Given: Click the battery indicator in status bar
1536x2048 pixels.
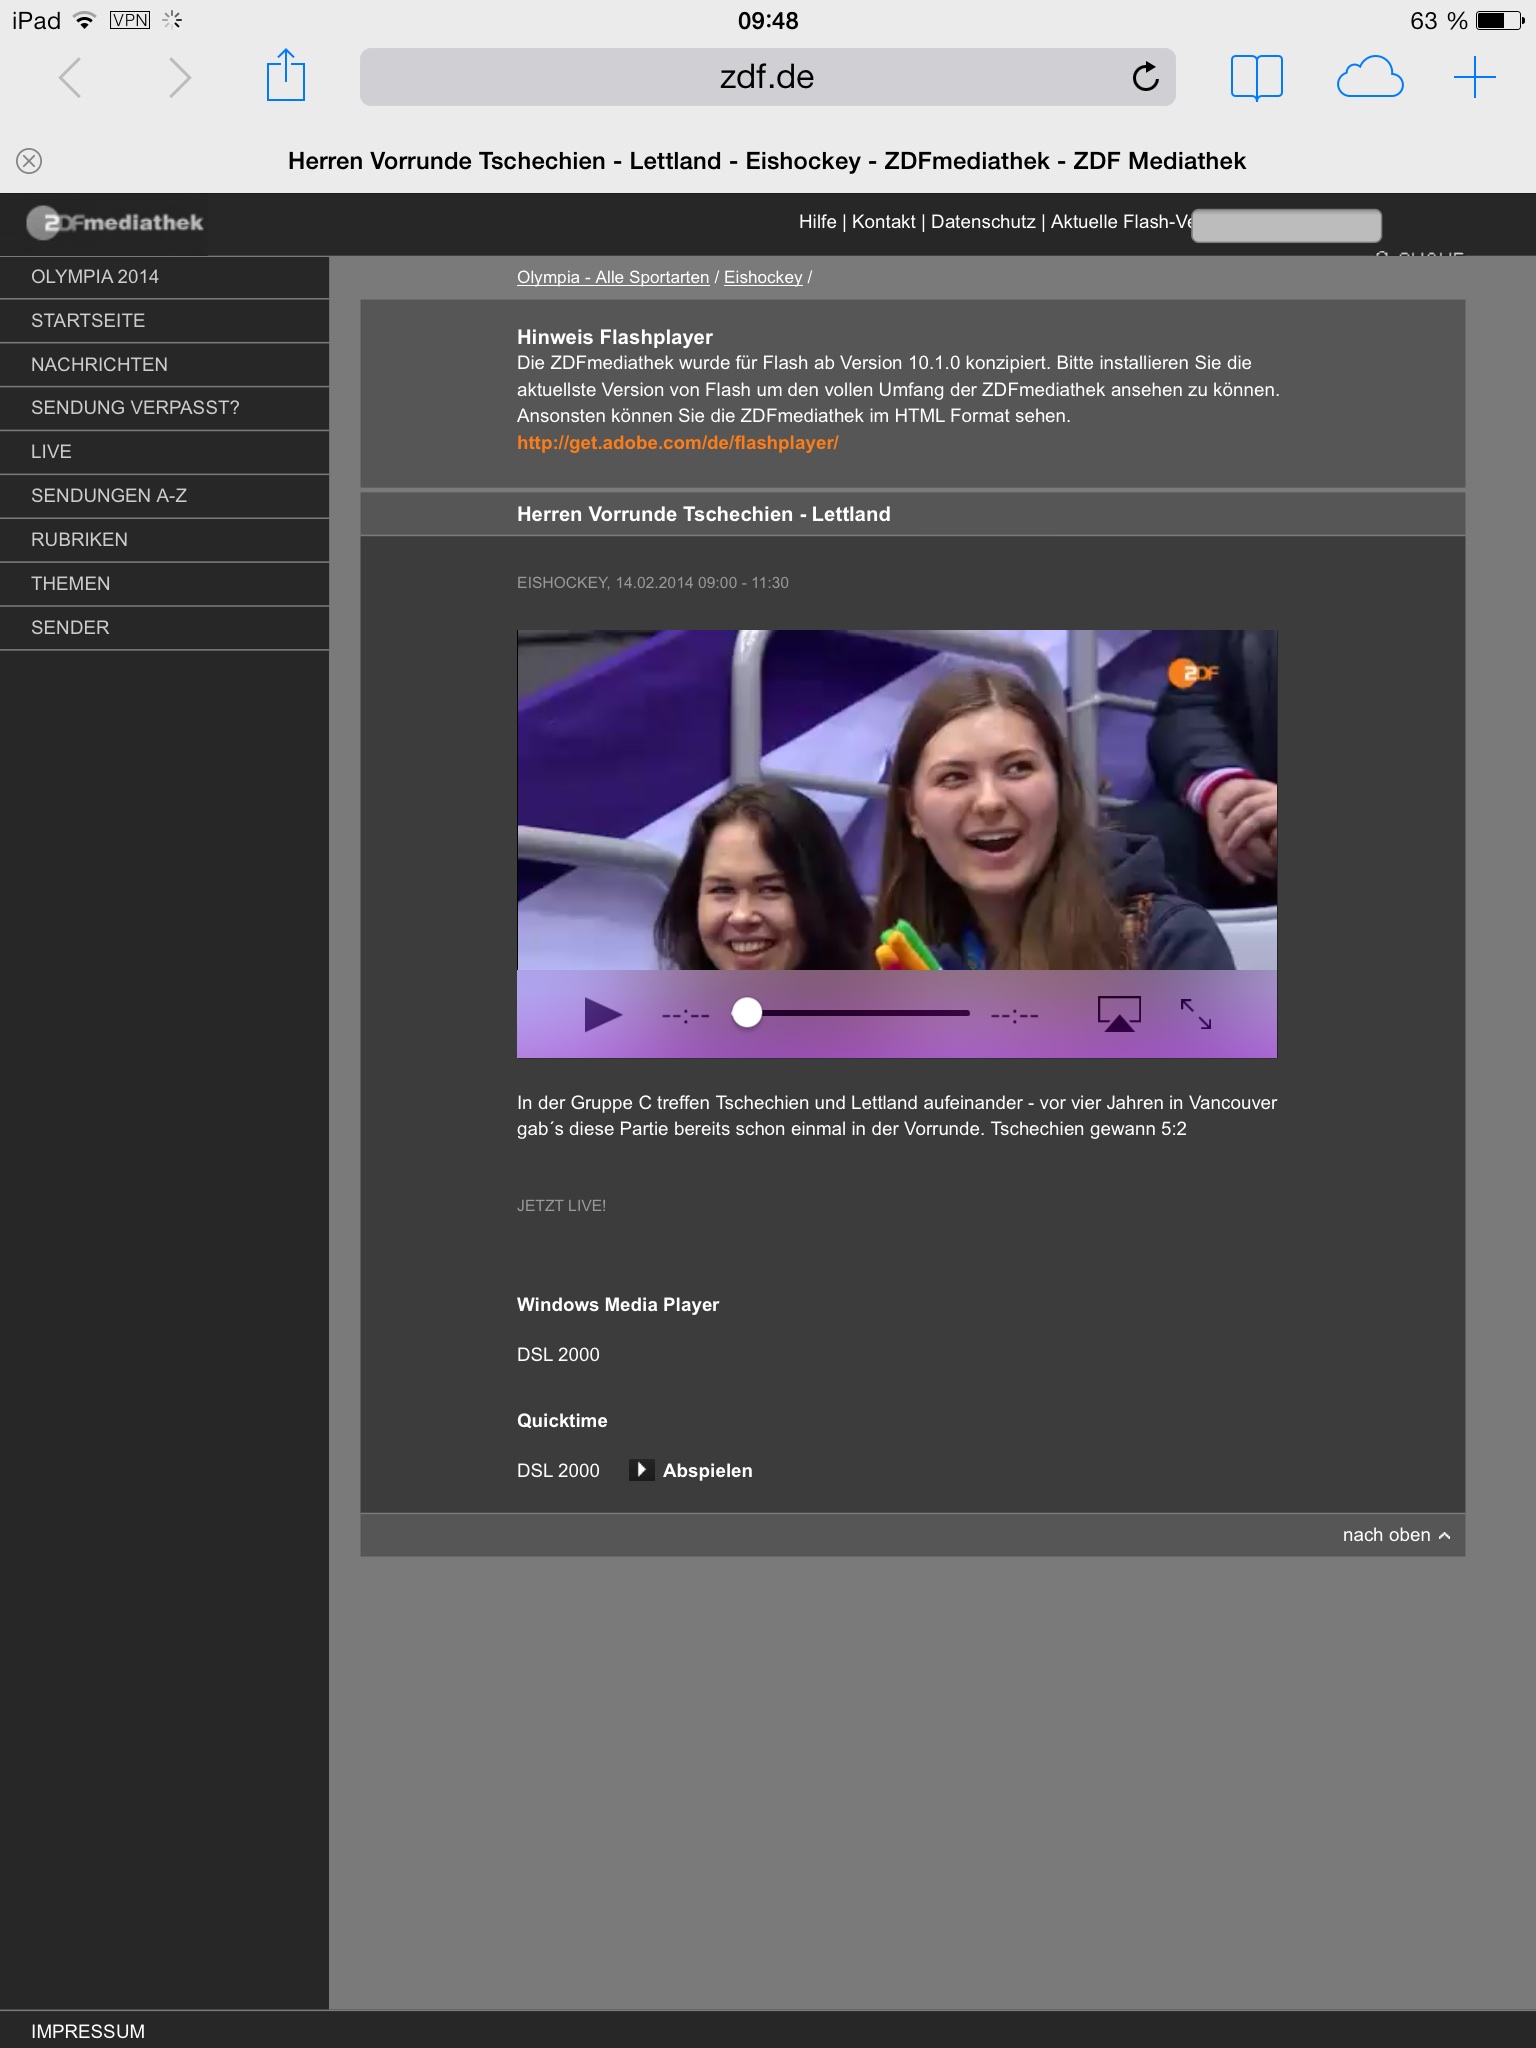Looking at the screenshot, I should point(1500,20).
